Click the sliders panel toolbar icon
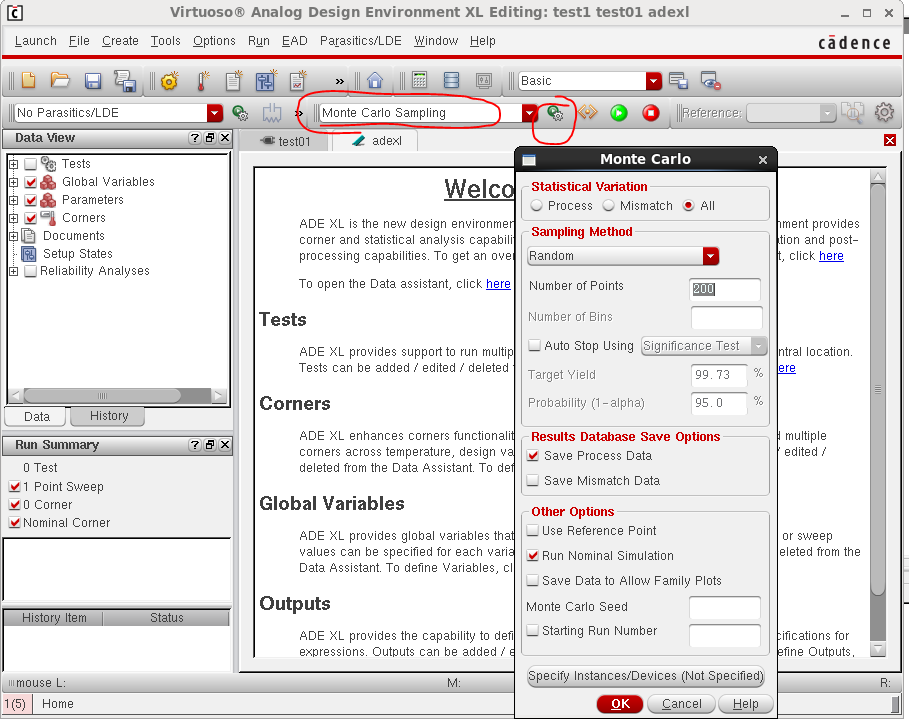 pyautogui.click(x=266, y=81)
